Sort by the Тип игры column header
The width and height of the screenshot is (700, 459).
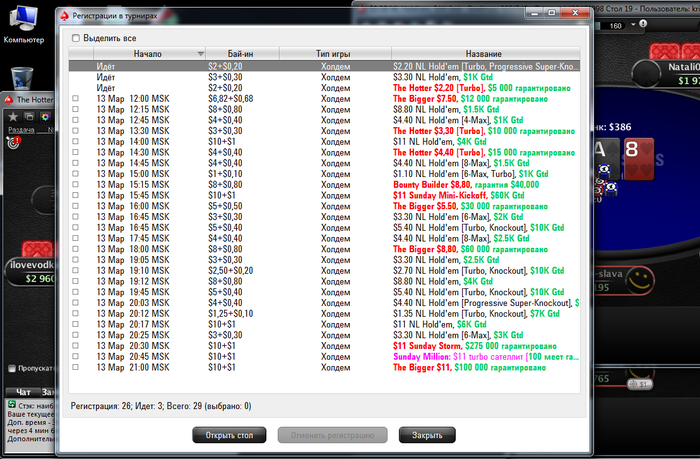tap(333, 54)
